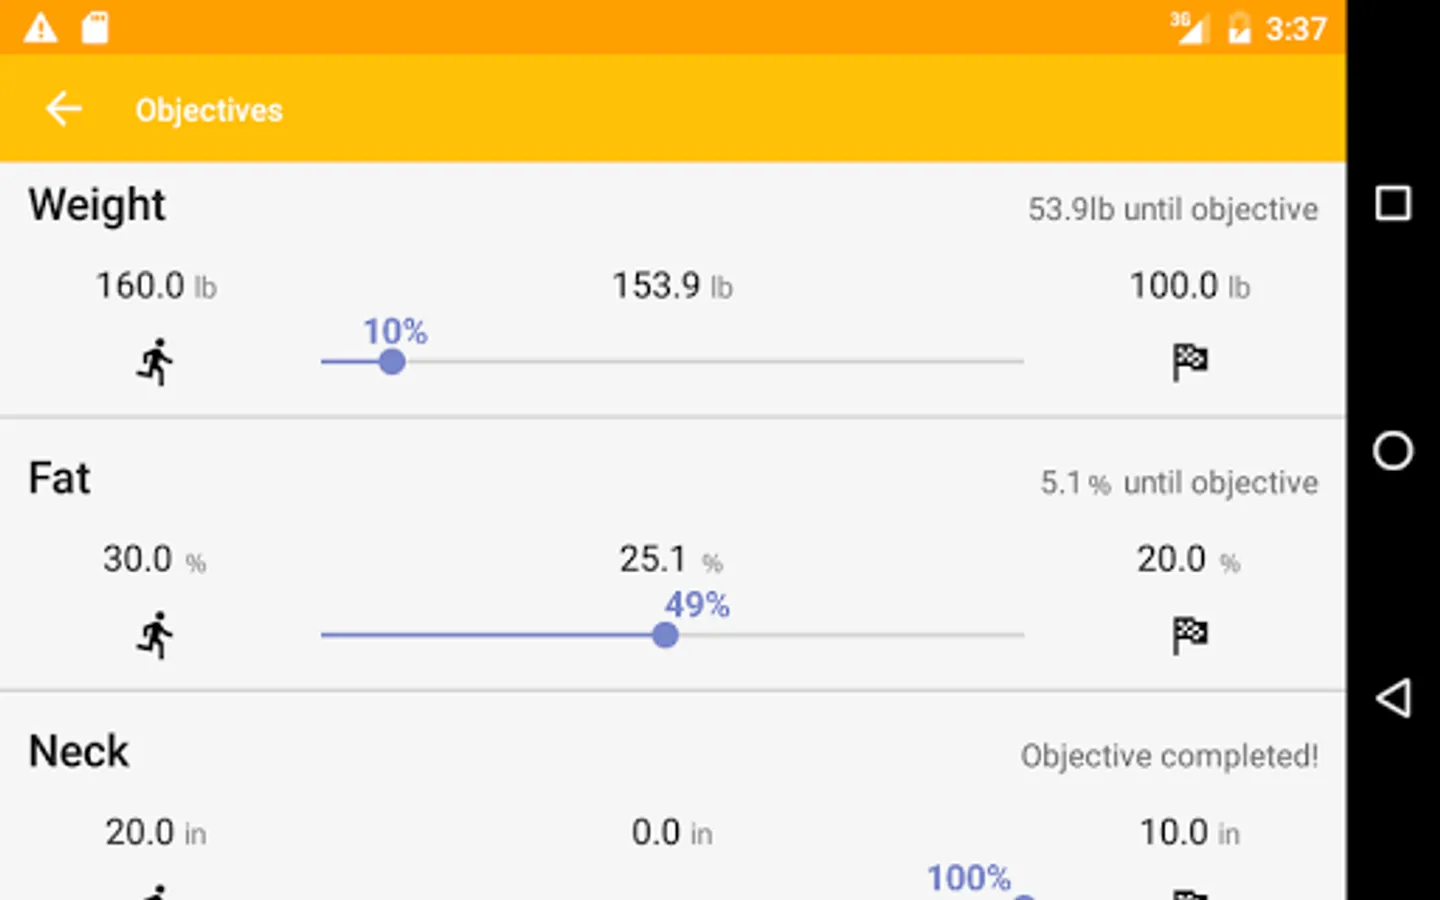Select the Neck objective heading
The image size is (1440, 900).
point(79,751)
